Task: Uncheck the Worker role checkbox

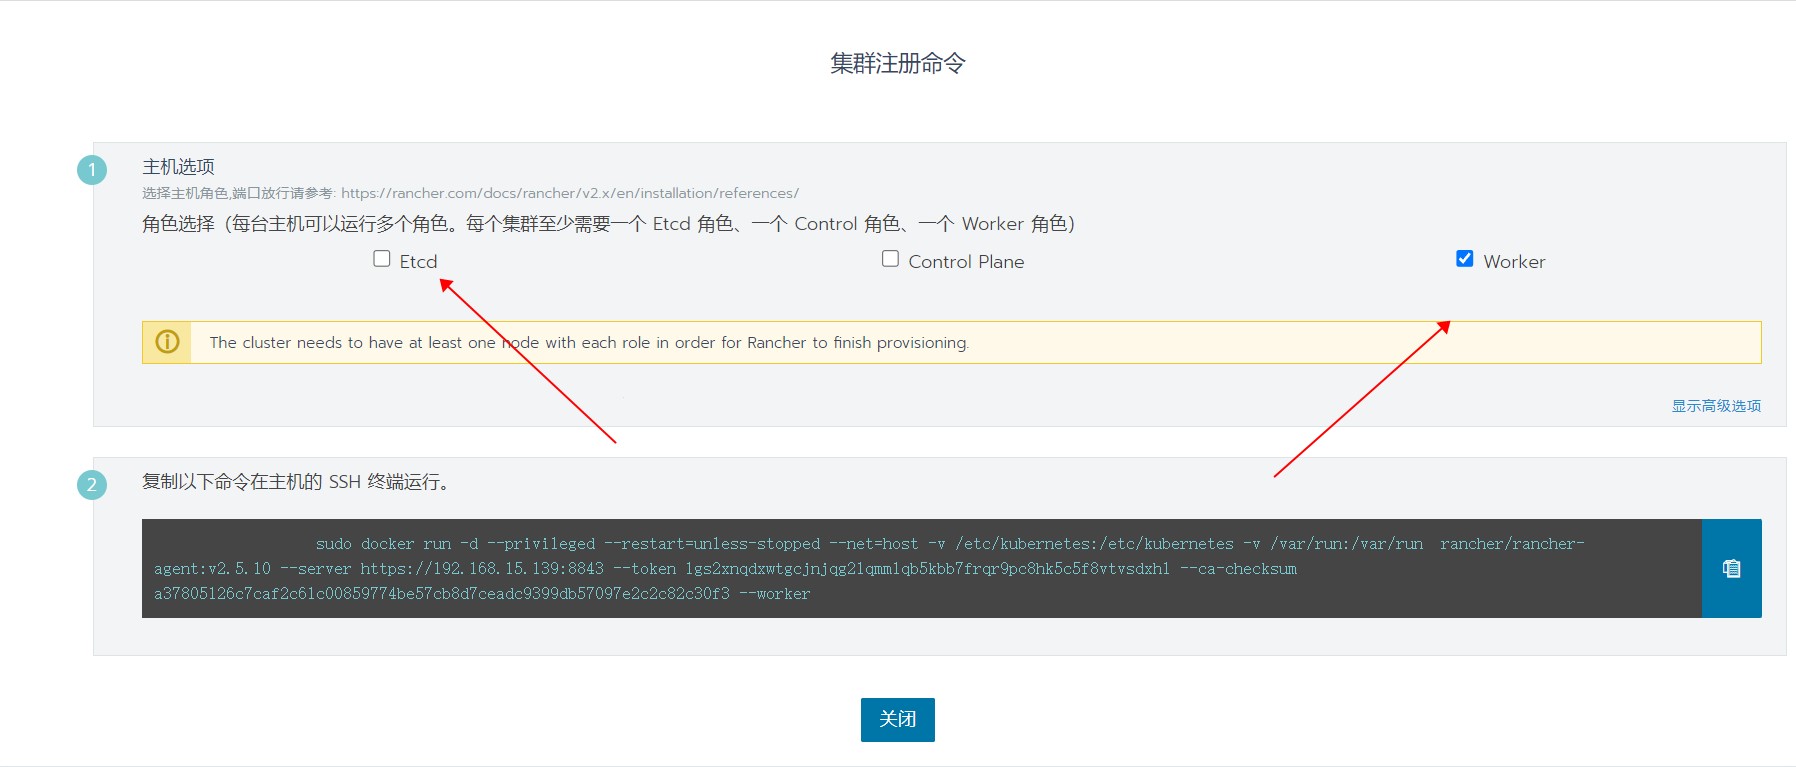Action: click(x=1465, y=259)
